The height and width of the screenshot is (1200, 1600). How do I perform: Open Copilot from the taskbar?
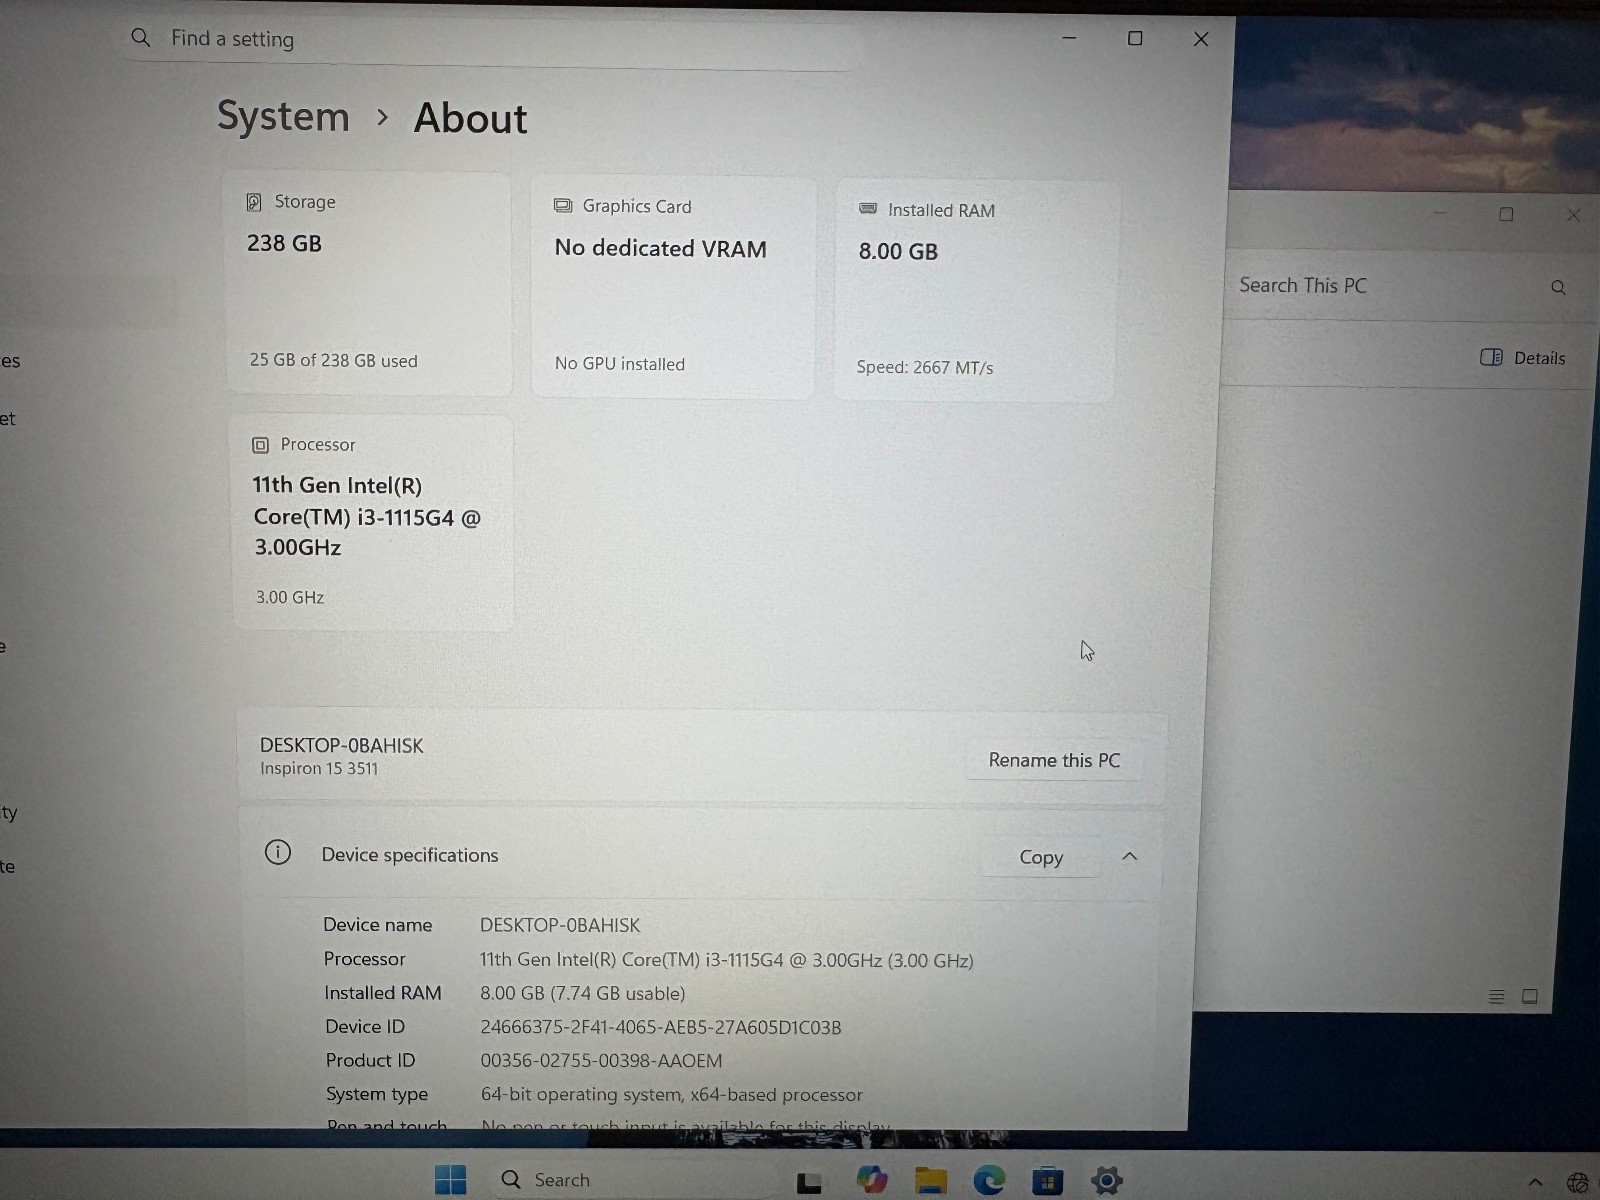872,1180
